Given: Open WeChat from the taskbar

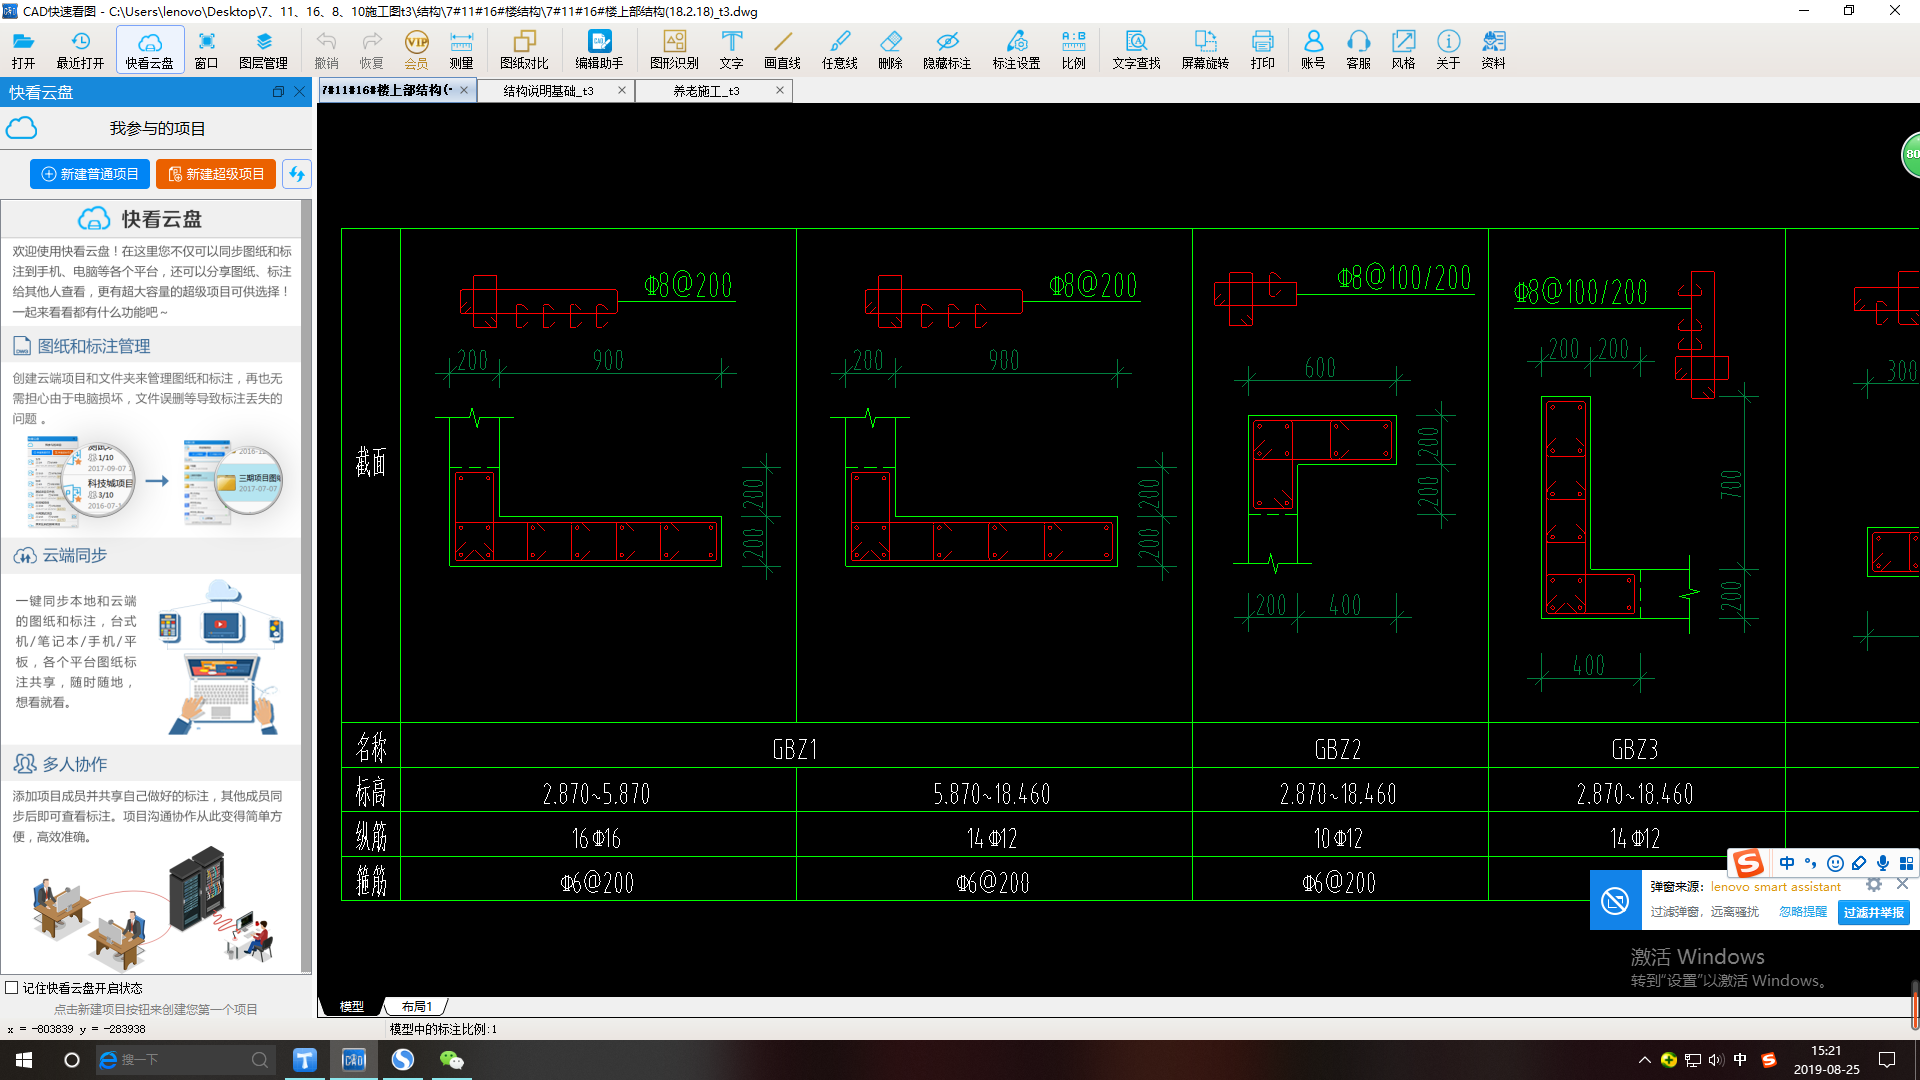Looking at the screenshot, I should pyautogui.click(x=451, y=1060).
